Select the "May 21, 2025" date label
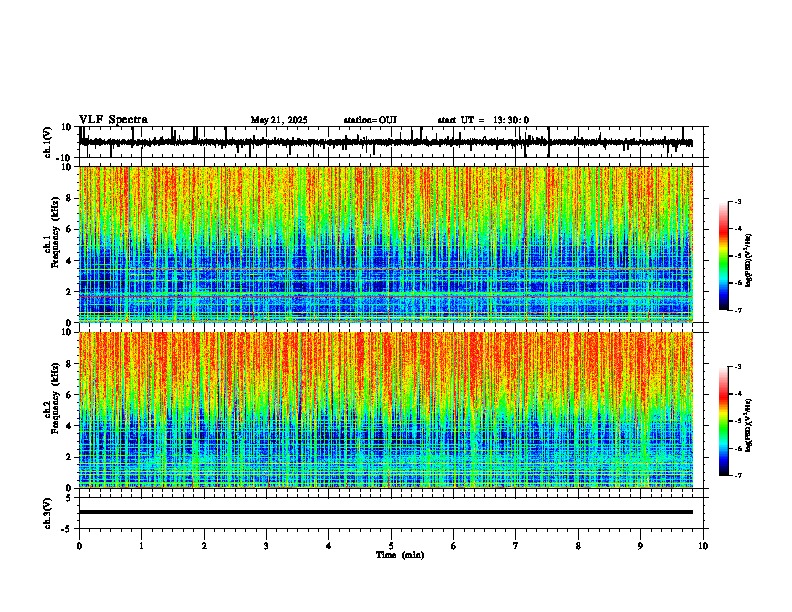Image resolution: width=792 pixels, height=612 pixels. [279, 120]
